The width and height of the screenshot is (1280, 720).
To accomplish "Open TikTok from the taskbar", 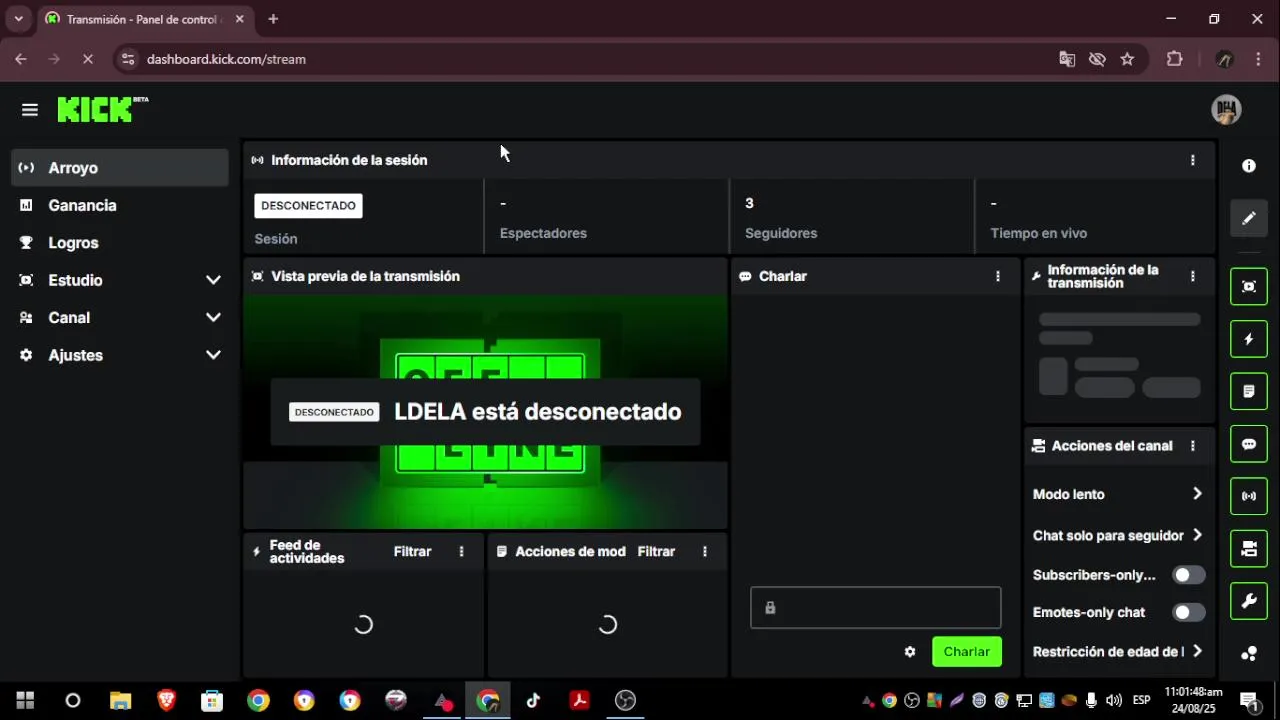I will (x=533, y=700).
